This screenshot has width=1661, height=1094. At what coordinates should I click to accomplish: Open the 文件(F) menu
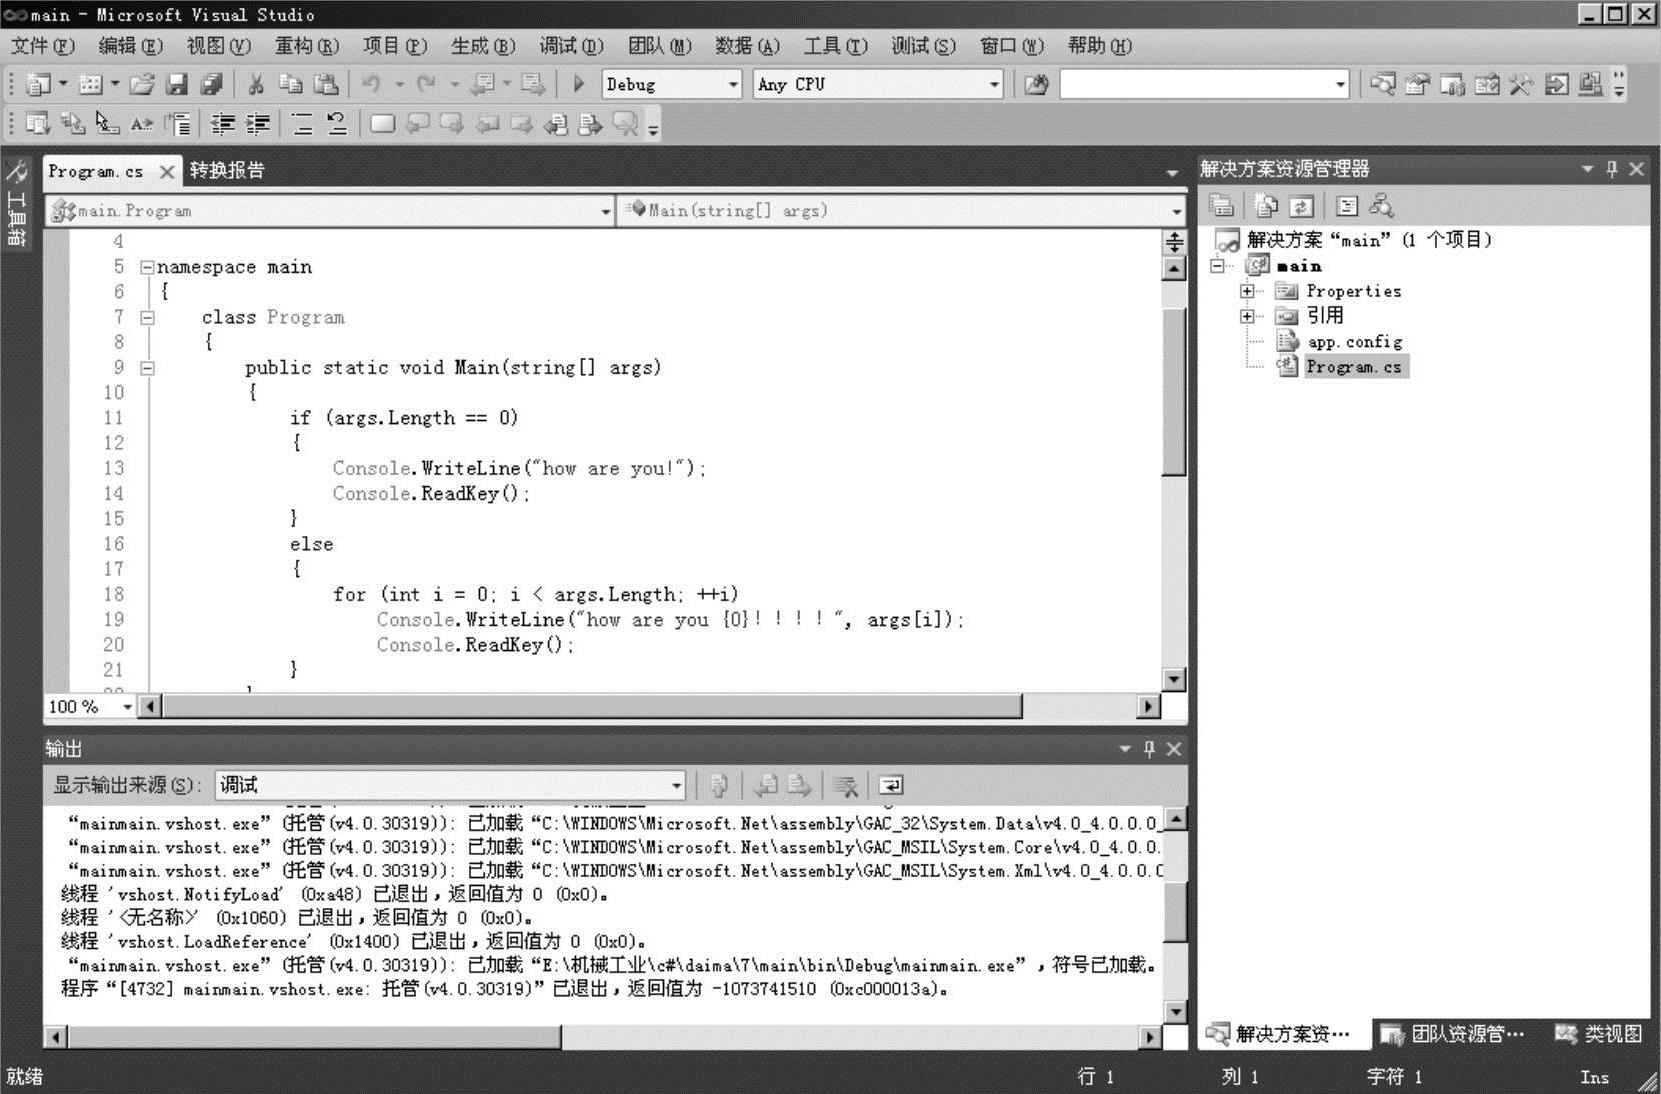(x=42, y=46)
